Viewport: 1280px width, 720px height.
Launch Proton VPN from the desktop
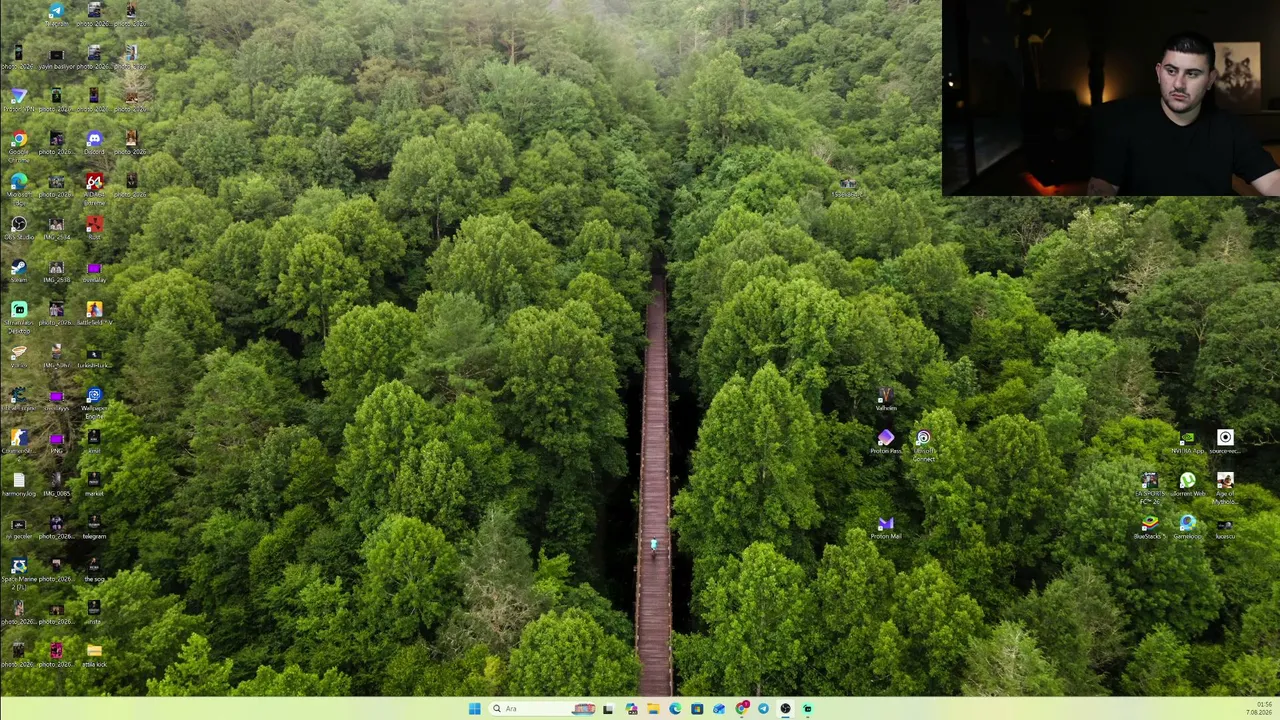(x=19, y=101)
